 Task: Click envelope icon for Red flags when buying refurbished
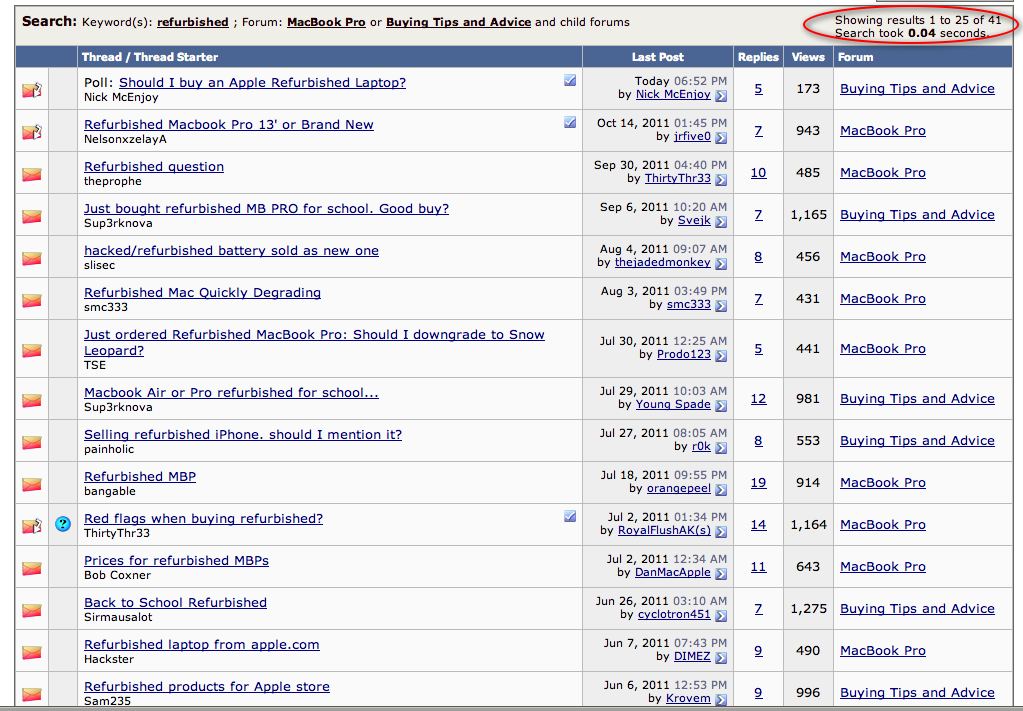coord(32,525)
